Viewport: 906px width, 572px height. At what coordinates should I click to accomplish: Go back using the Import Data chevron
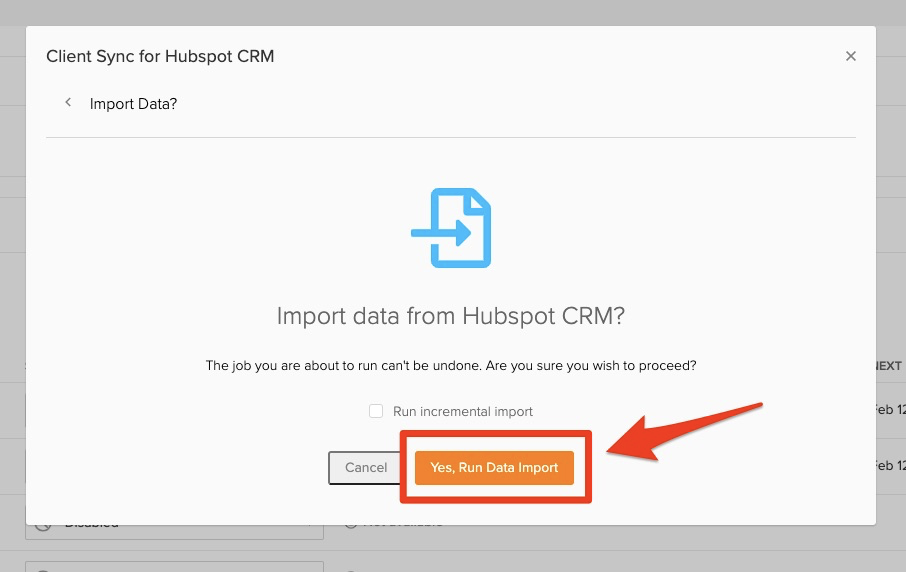click(x=68, y=102)
